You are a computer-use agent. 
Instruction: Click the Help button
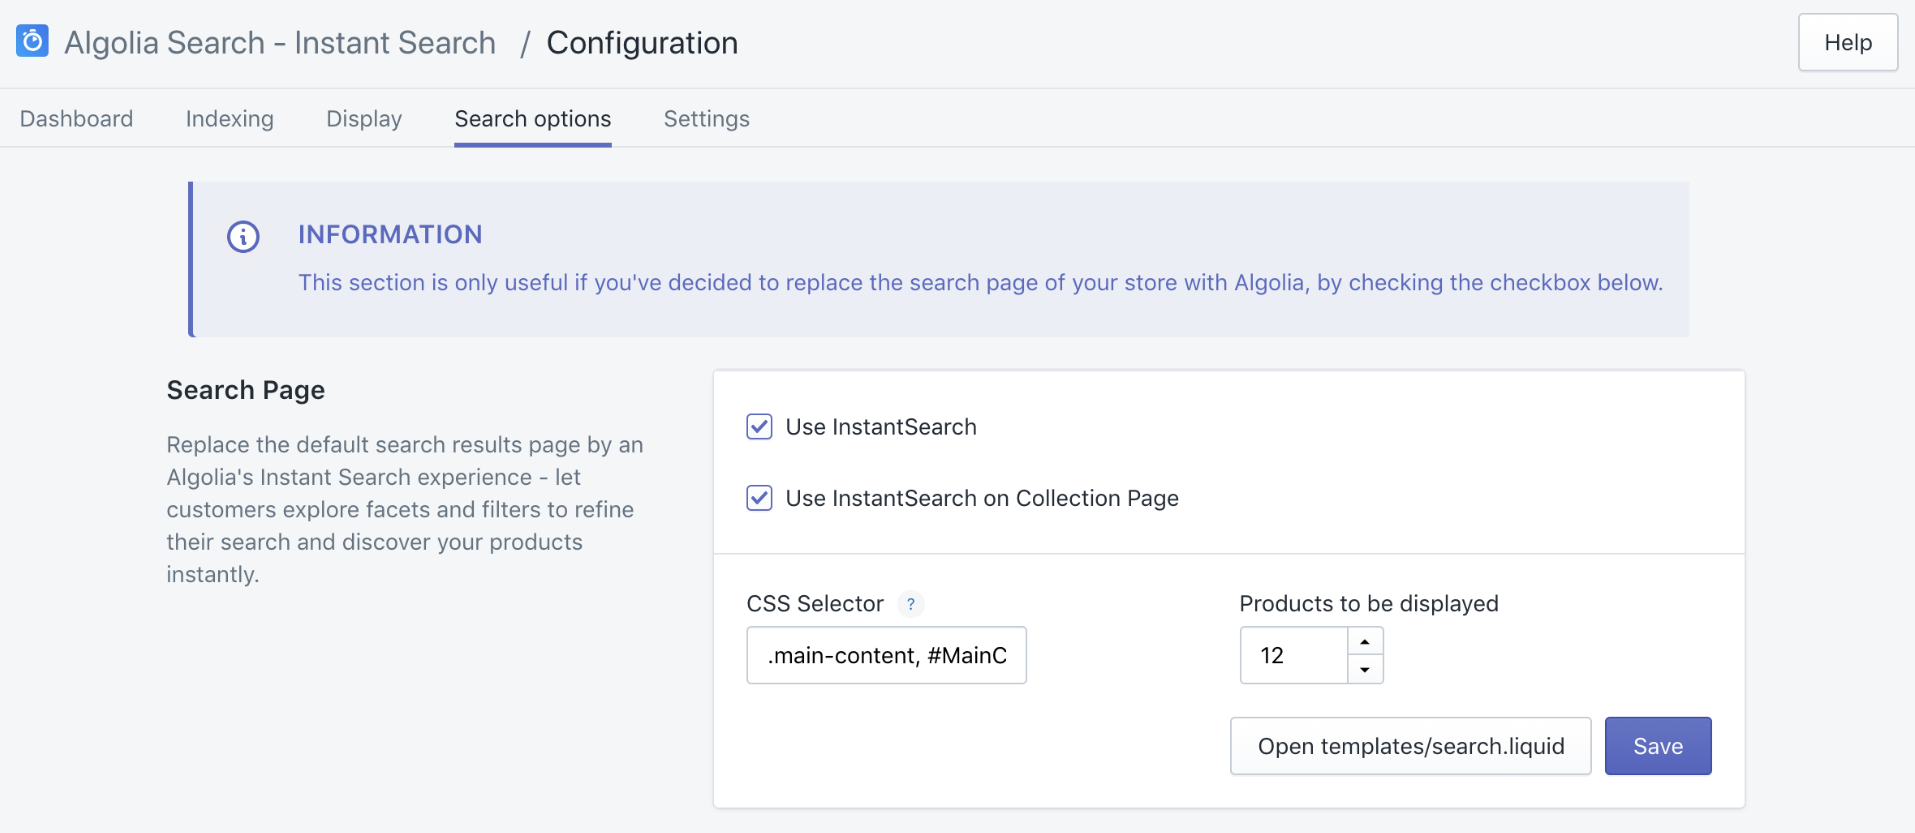tap(1848, 43)
